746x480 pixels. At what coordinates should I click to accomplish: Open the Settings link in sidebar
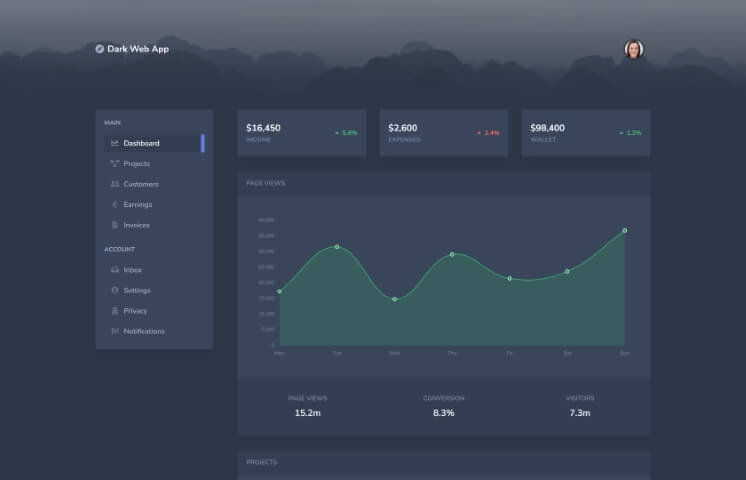[x=155, y=290]
